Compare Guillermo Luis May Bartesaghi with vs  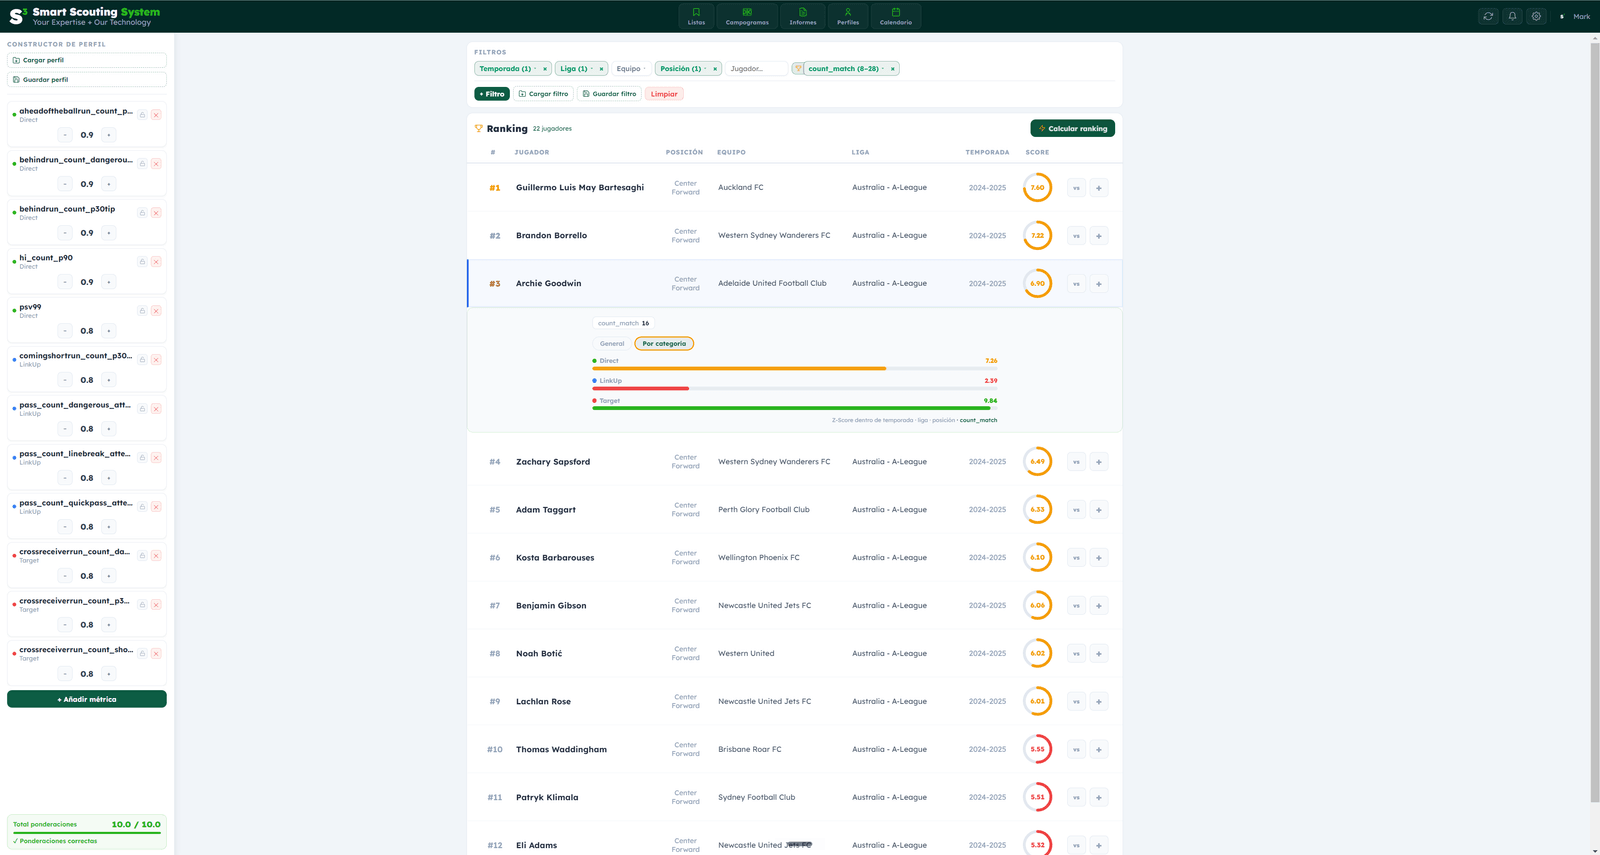coord(1076,188)
